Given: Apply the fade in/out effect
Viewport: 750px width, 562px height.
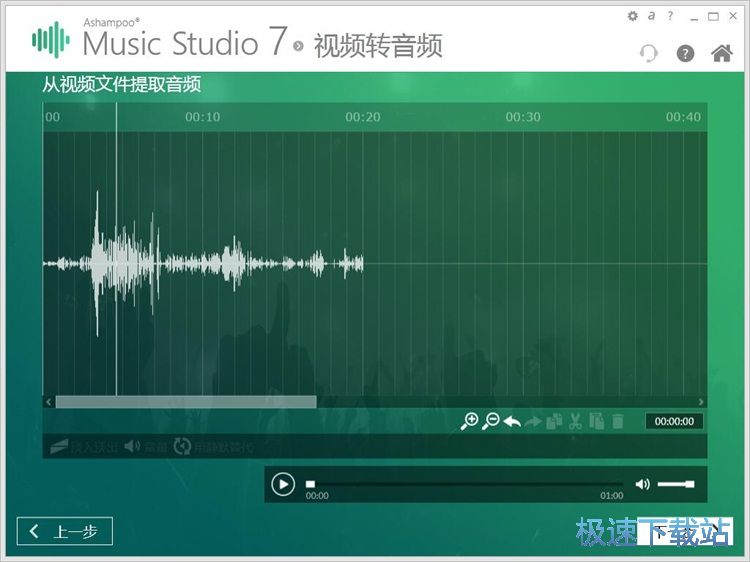Looking at the screenshot, I should point(83,447).
